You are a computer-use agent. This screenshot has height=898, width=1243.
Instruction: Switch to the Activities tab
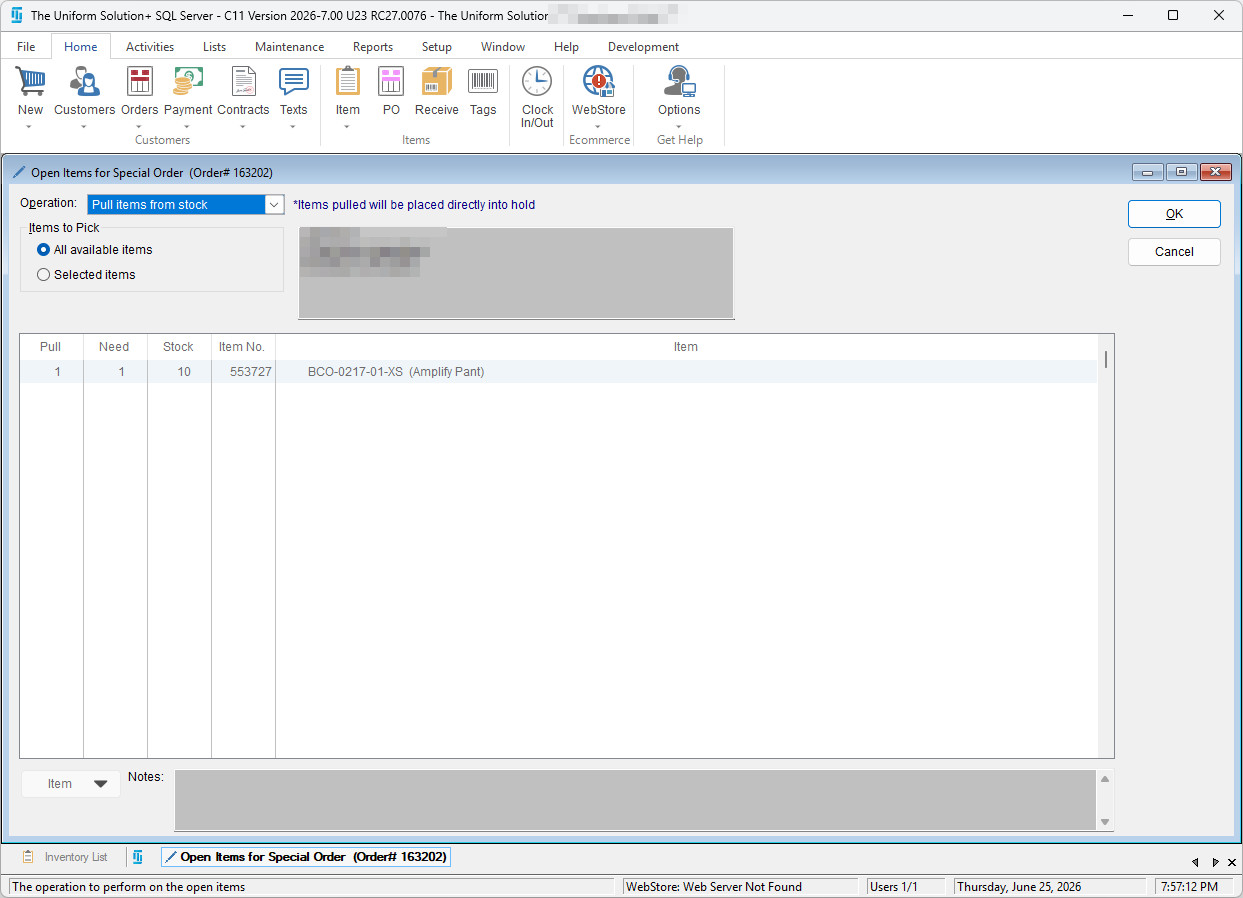[150, 47]
